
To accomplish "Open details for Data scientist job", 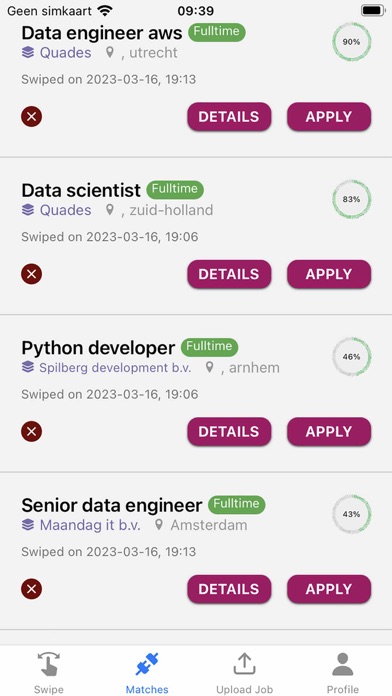I will [x=229, y=274].
